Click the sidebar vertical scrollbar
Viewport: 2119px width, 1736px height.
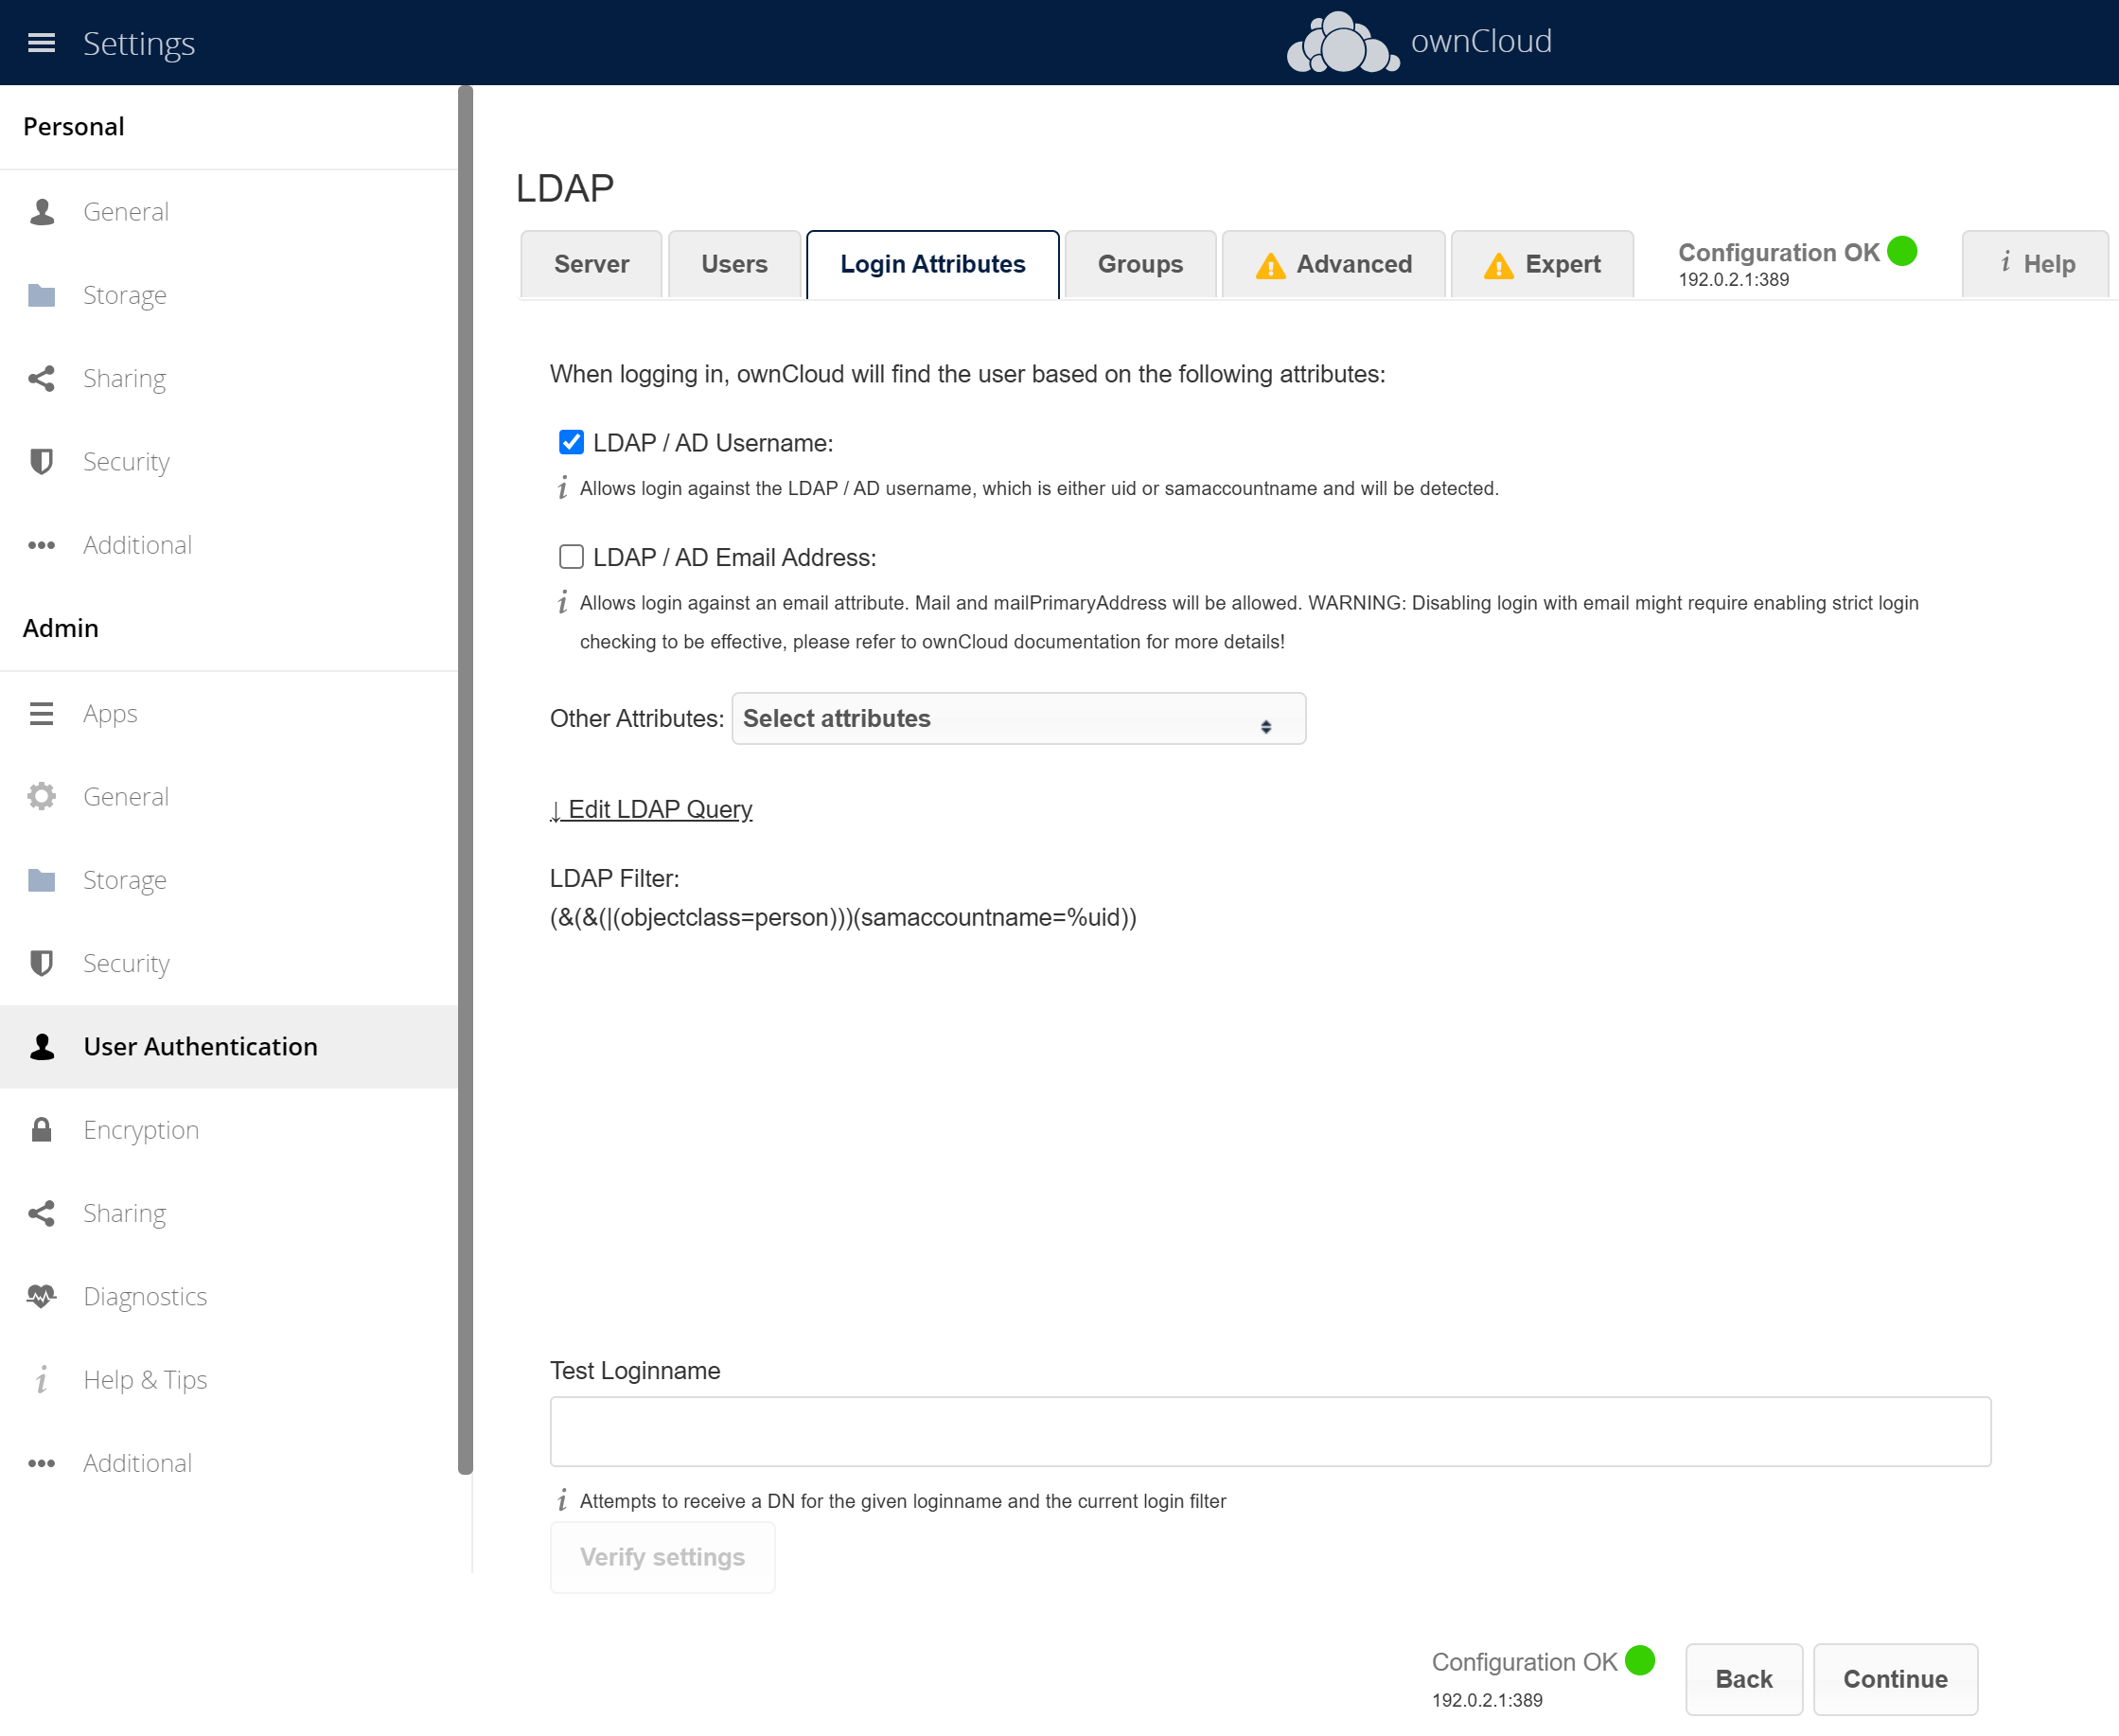pyautogui.click(x=465, y=780)
